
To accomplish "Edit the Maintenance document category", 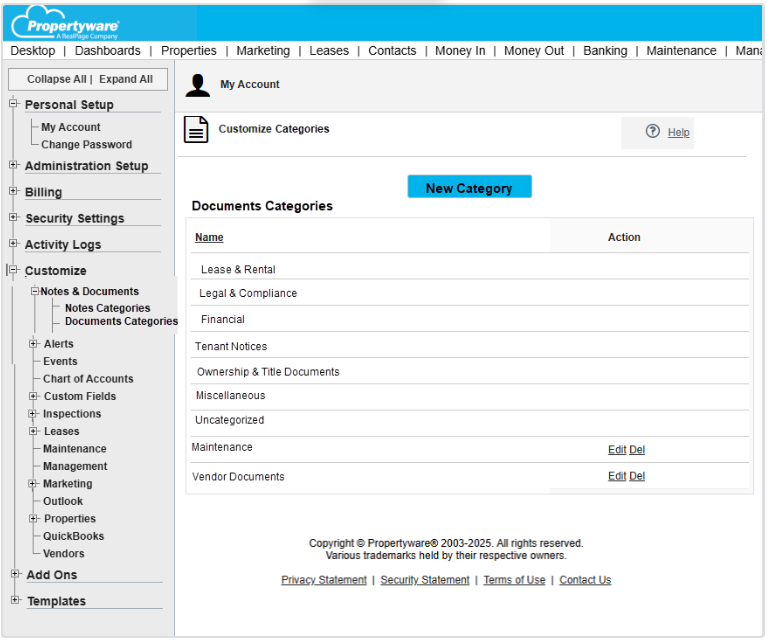I will pyautogui.click(x=617, y=450).
